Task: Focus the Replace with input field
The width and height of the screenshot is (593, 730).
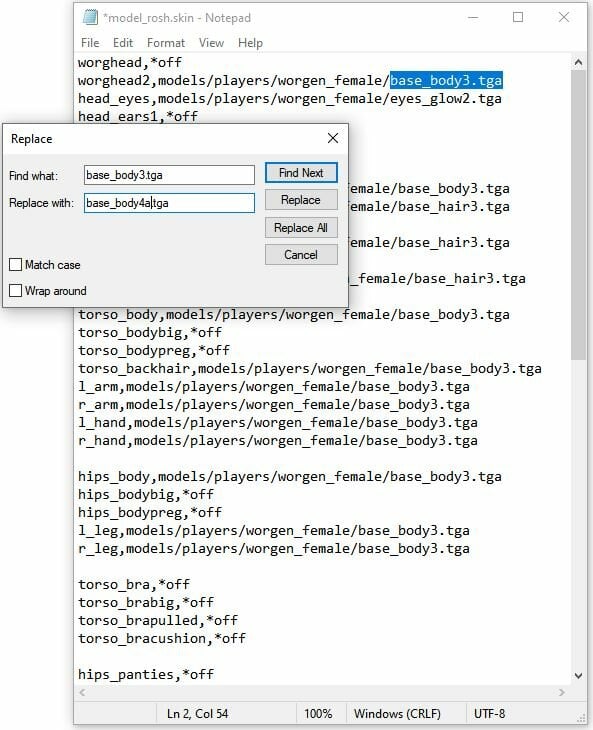Action: [169, 203]
